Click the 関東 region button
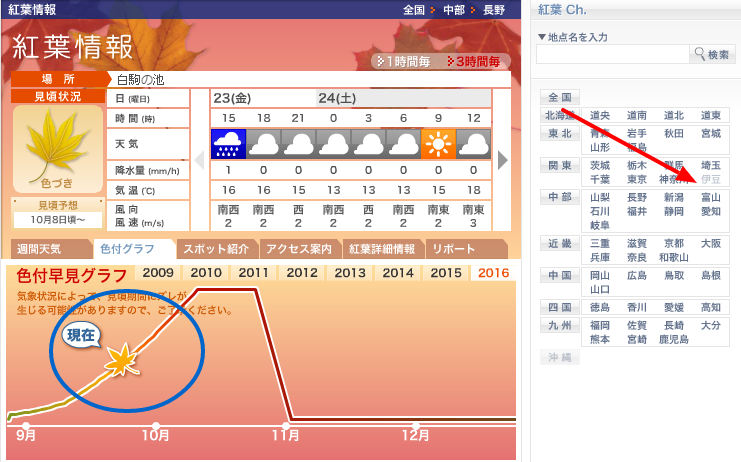741x462 pixels. point(560,166)
